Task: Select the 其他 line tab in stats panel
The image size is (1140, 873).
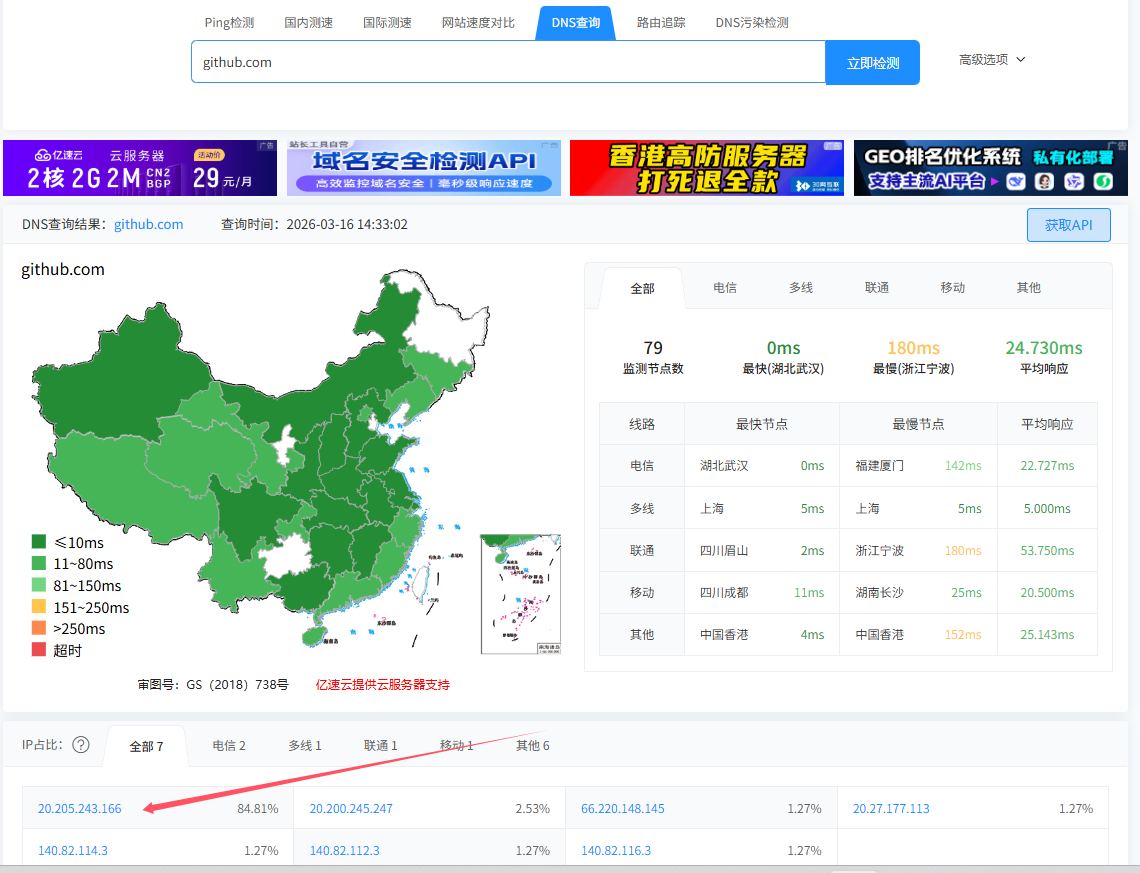Action: coord(1028,288)
